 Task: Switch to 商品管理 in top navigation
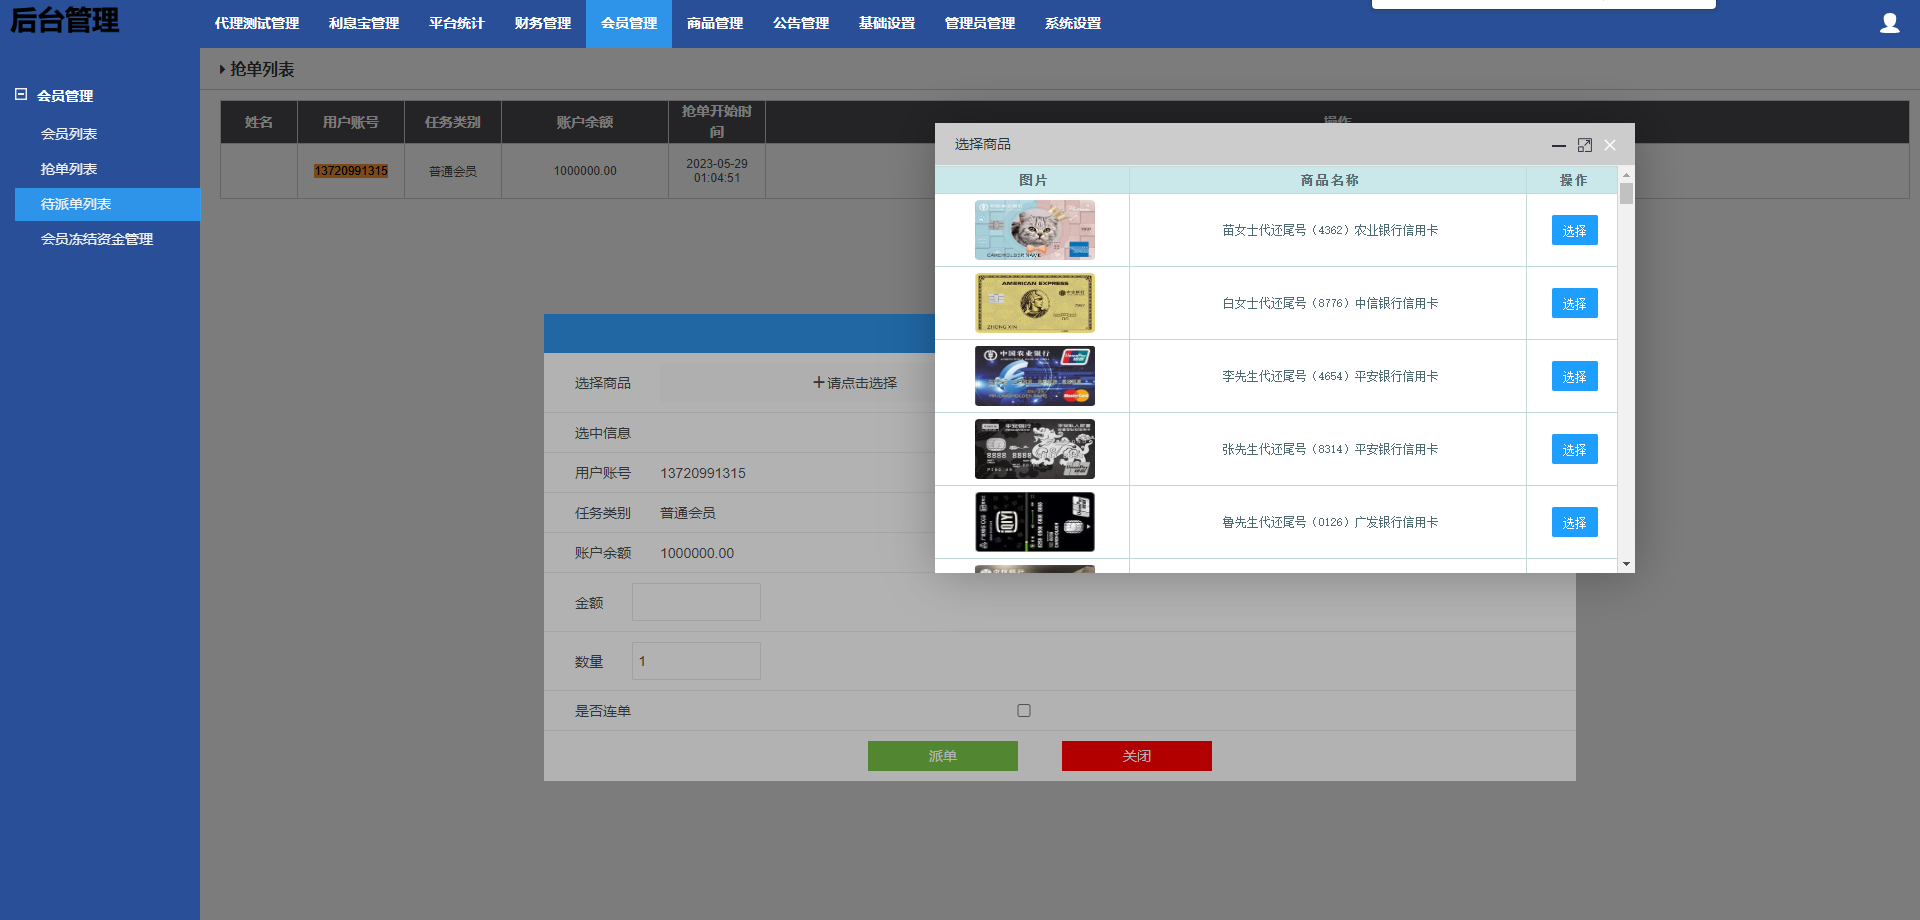click(x=715, y=23)
